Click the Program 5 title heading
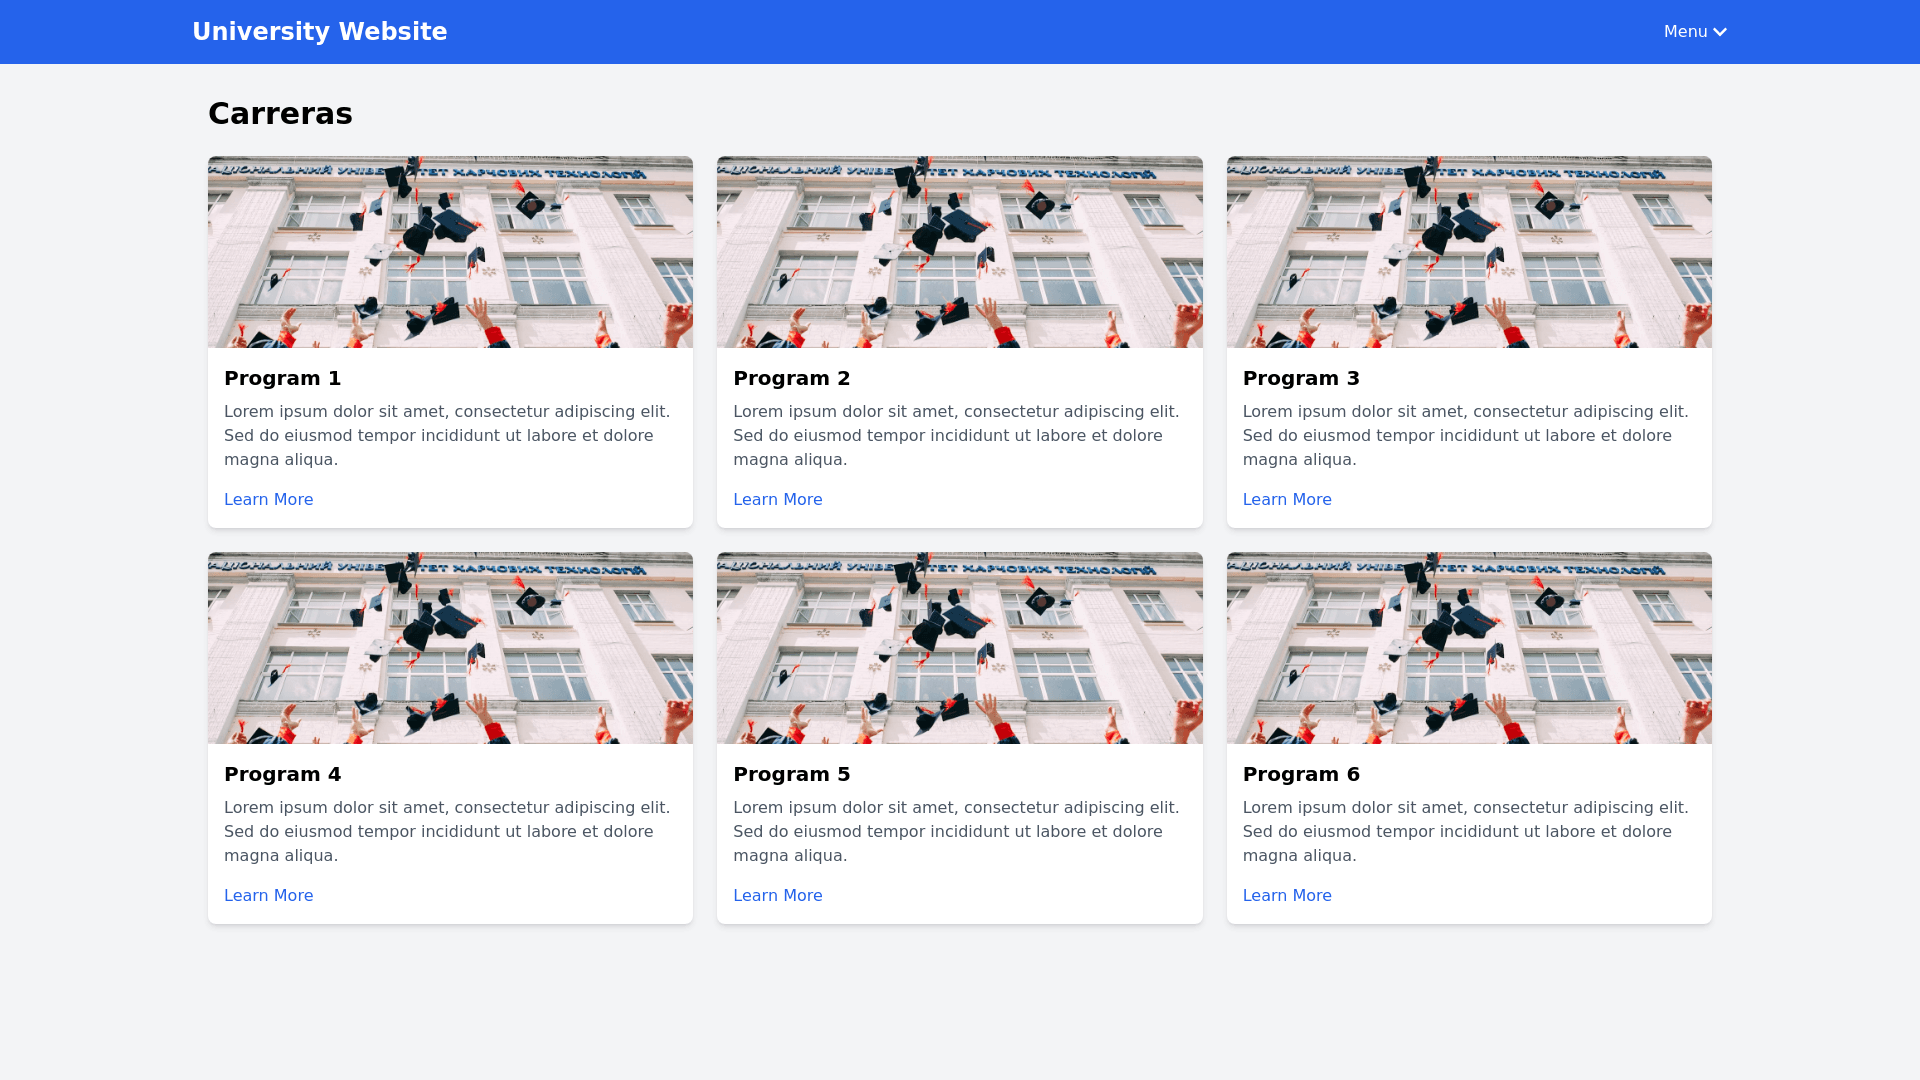This screenshot has height=1080, width=1920. click(x=791, y=774)
